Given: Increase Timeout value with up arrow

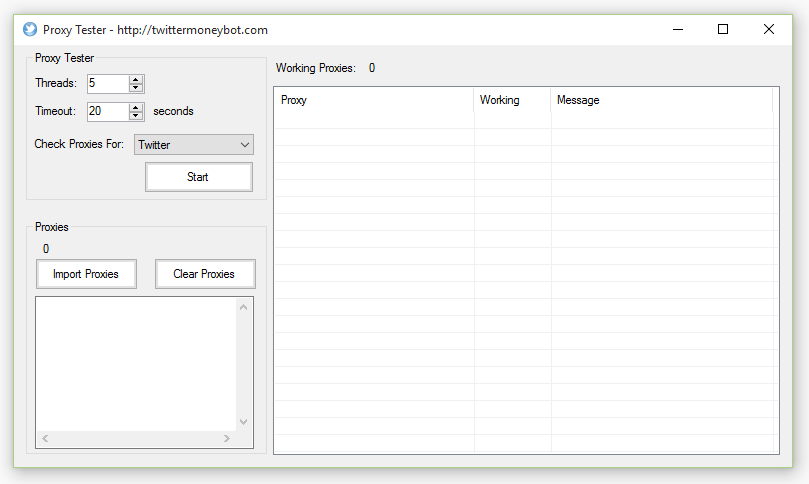Looking at the screenshot, I should click(x=136, y=107).
